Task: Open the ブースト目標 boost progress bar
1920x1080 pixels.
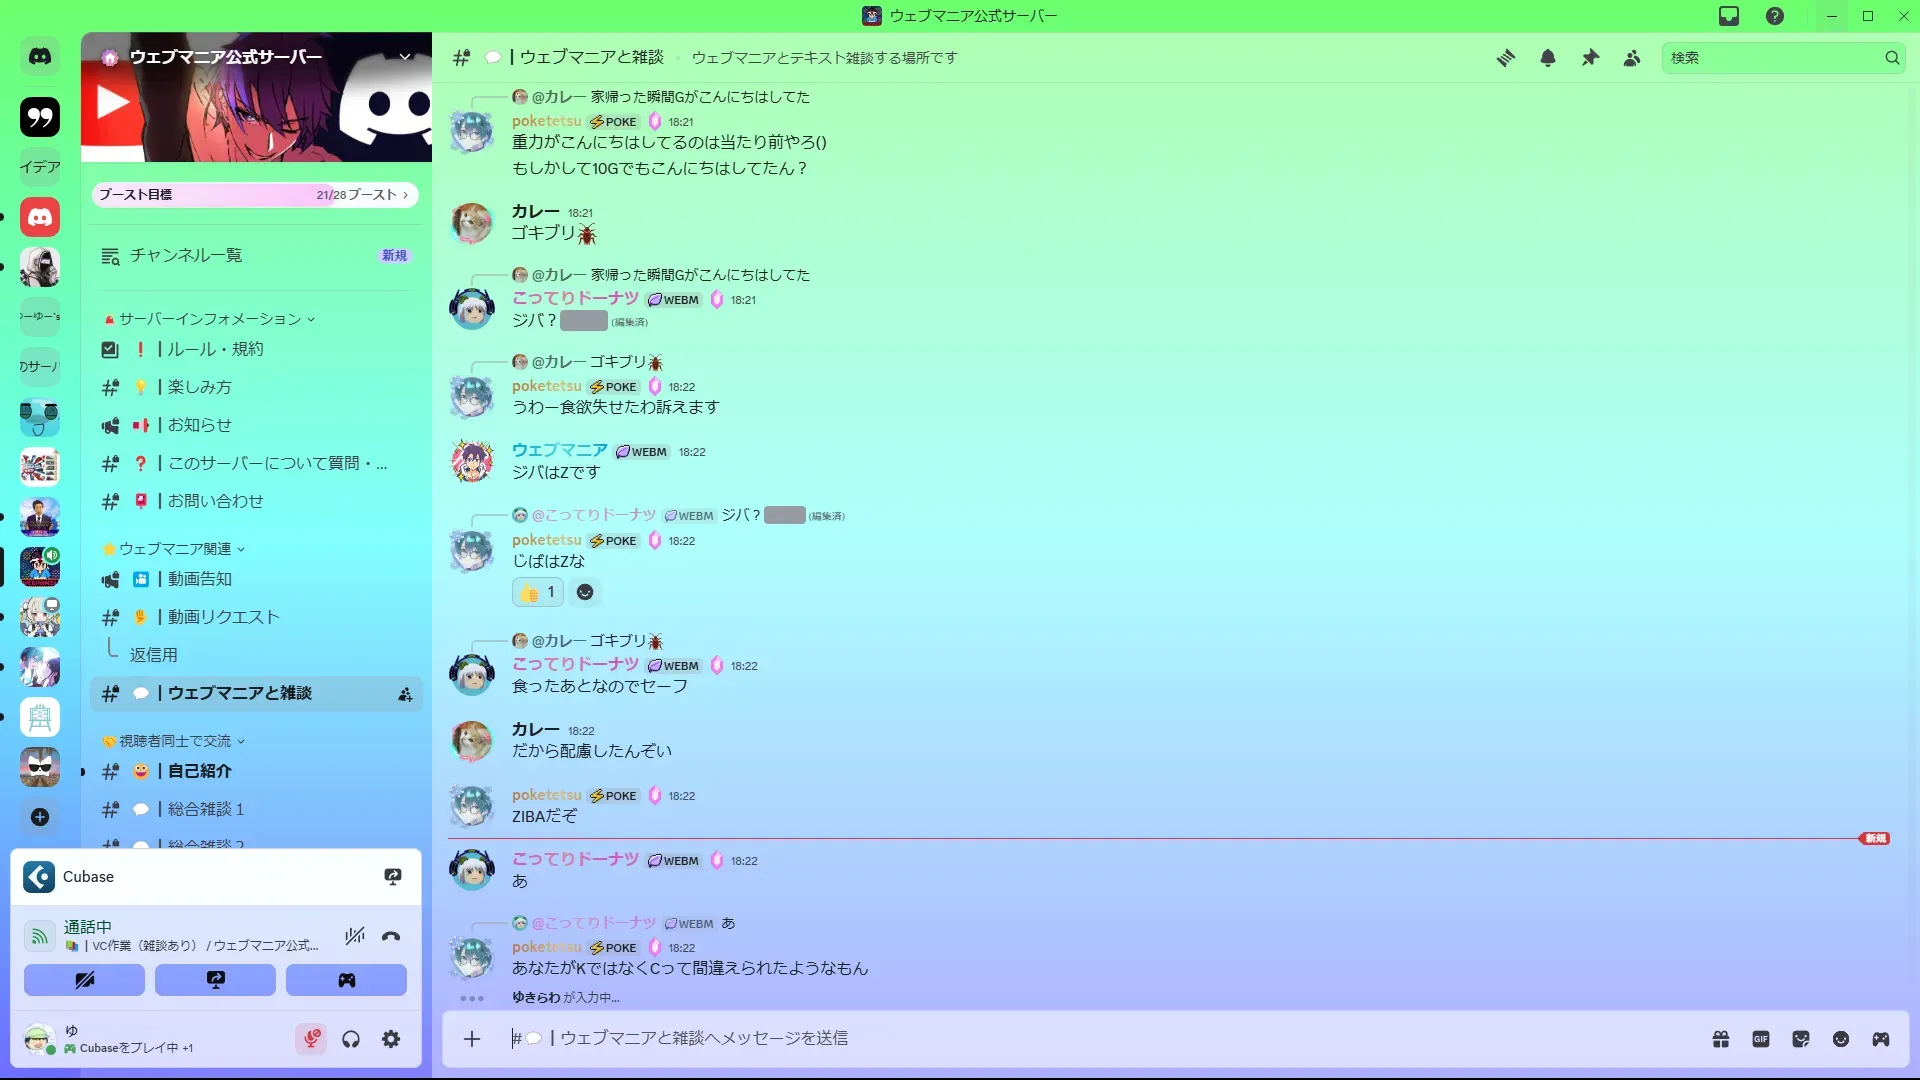Action: (255, 195)
